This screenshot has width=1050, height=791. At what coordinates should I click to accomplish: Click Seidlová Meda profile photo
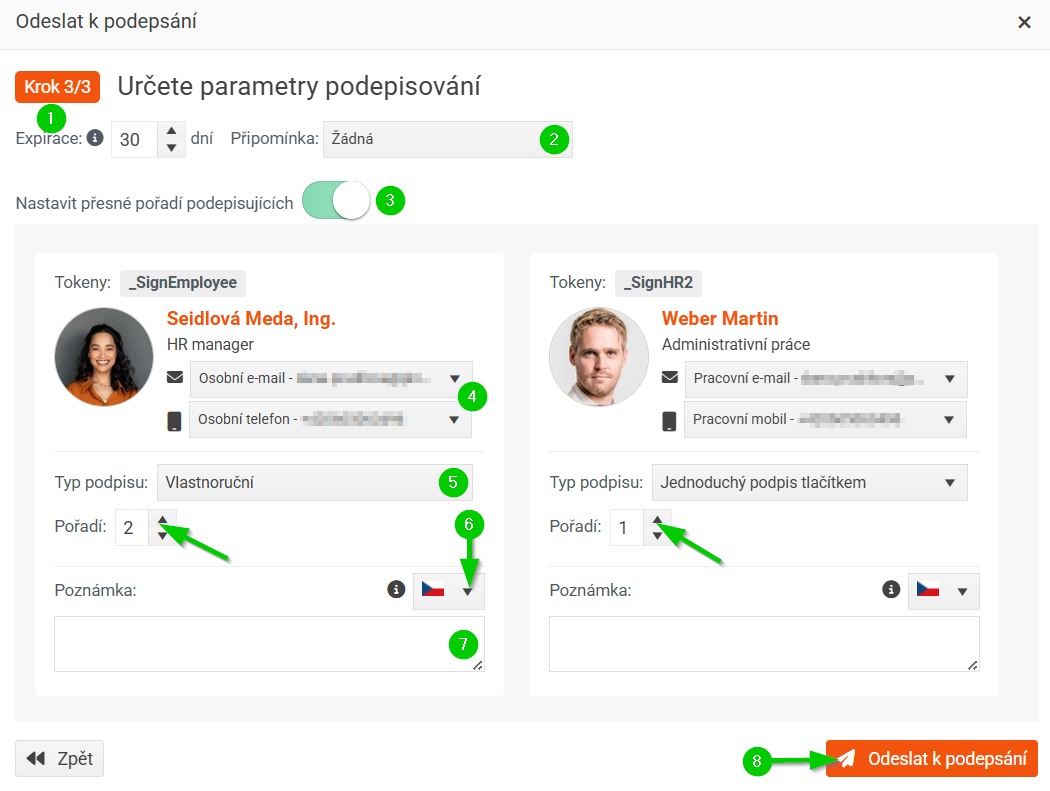[104, 357]
